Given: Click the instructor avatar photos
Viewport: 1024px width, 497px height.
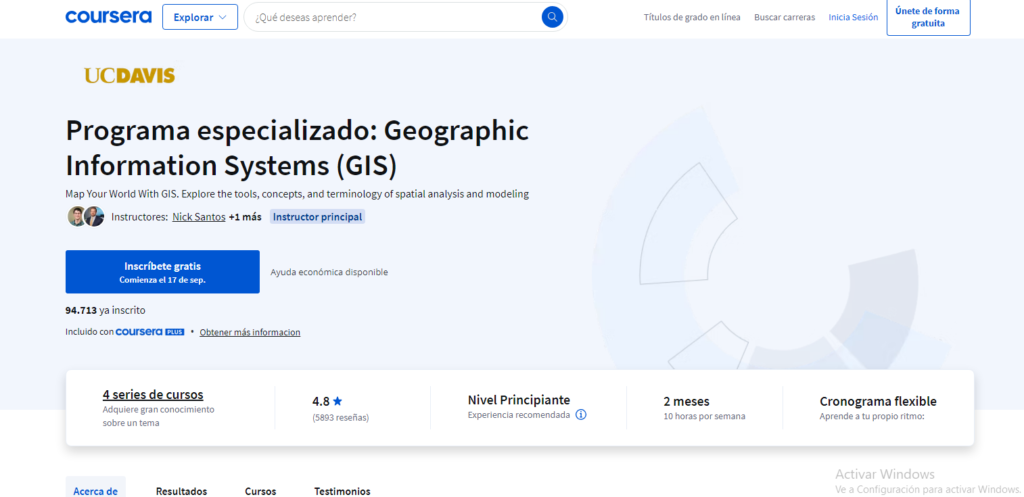Looking at the screenshot, I should [x=86, y=216].
